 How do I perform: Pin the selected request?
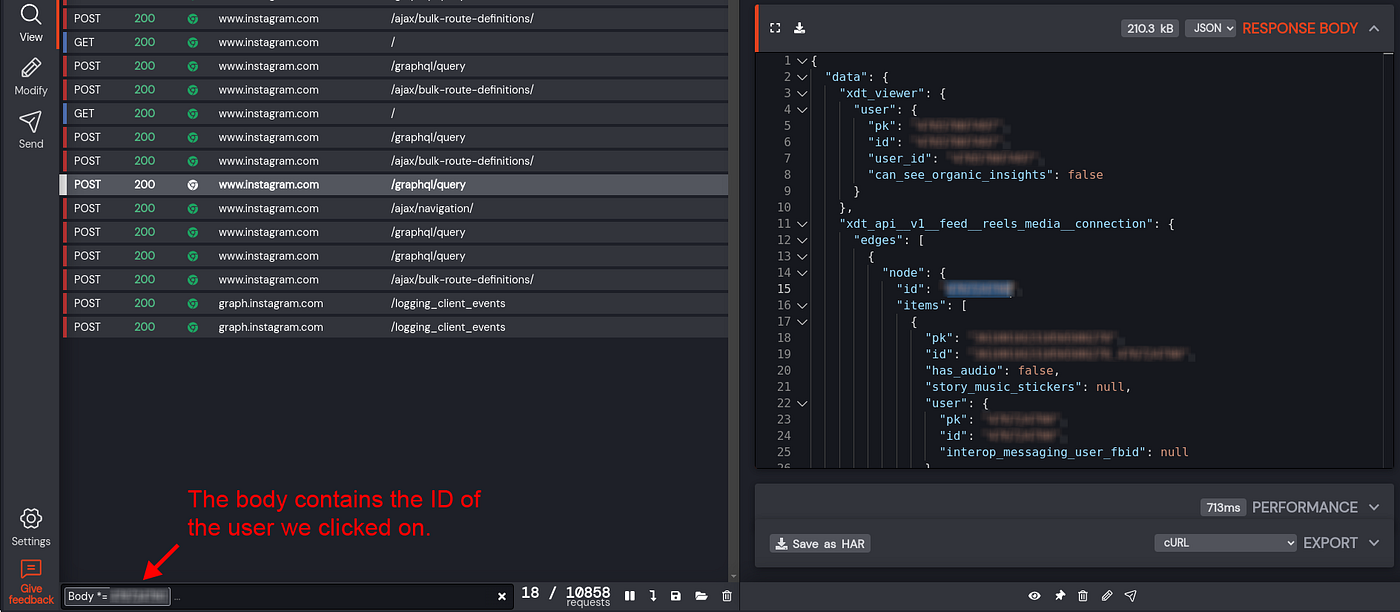[1060, 596]
